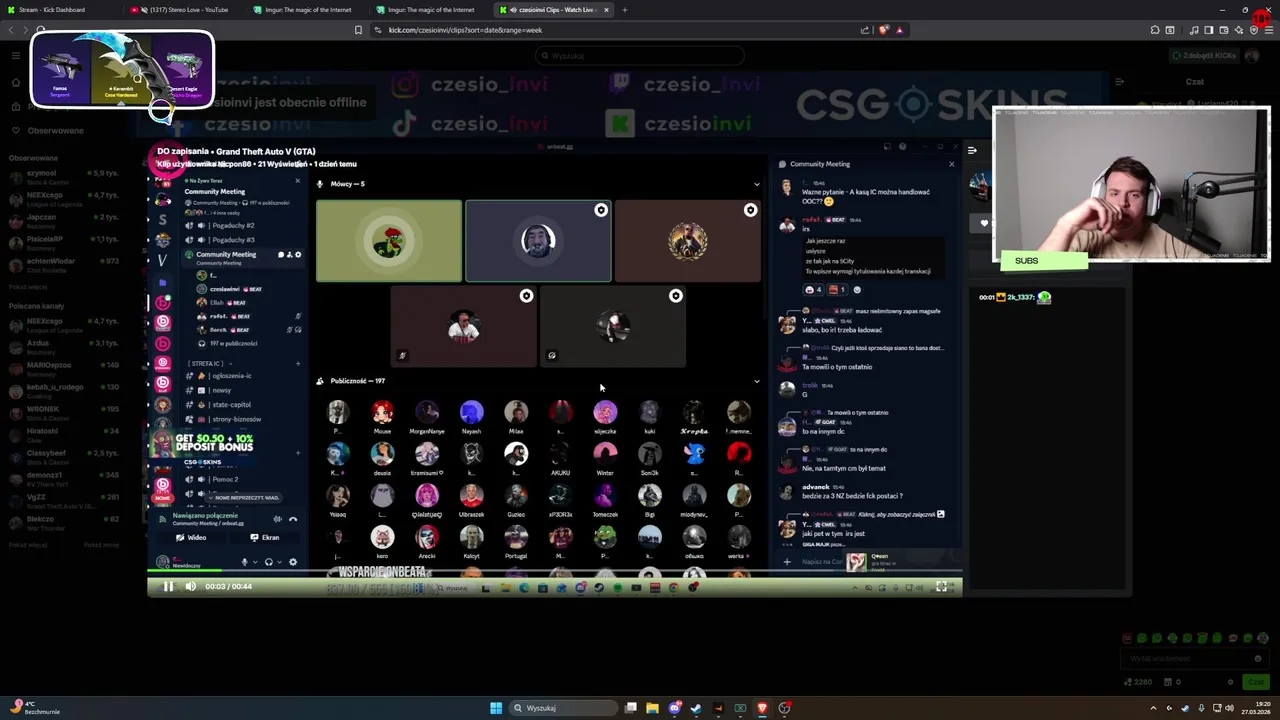Viewport: 1280px width, 720px height.
Task: Open Hiratoshi recommended channel
Action: tap(65, 432)
